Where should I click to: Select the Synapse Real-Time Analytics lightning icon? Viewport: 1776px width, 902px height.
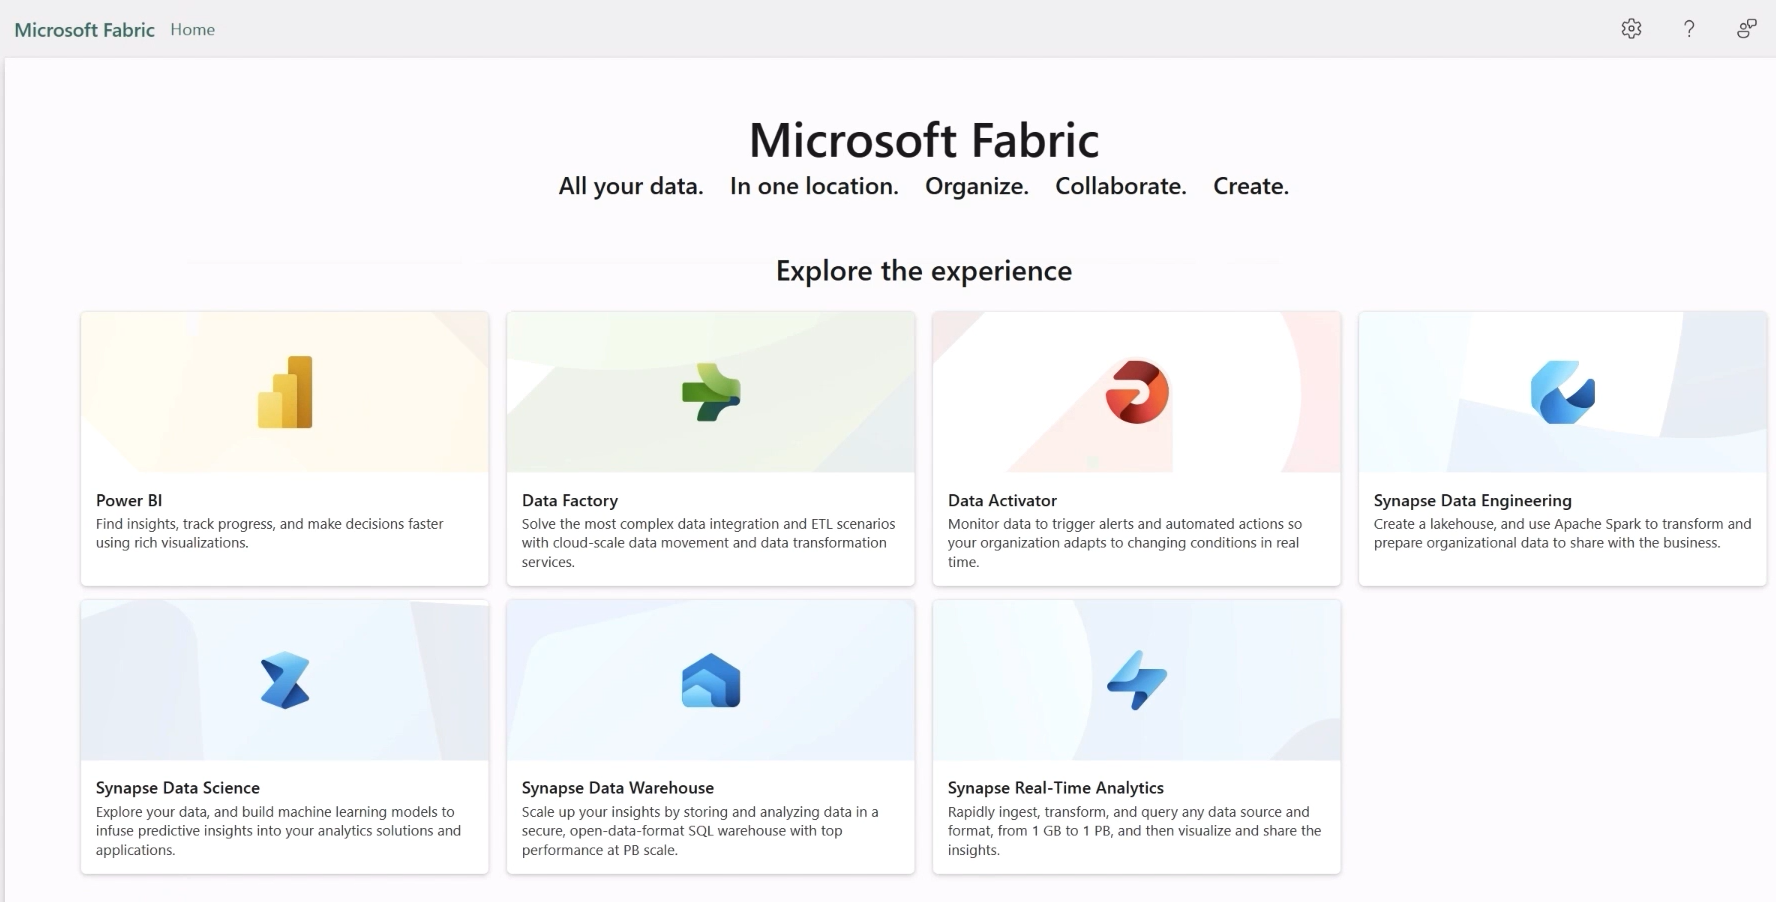(1137, 681)
